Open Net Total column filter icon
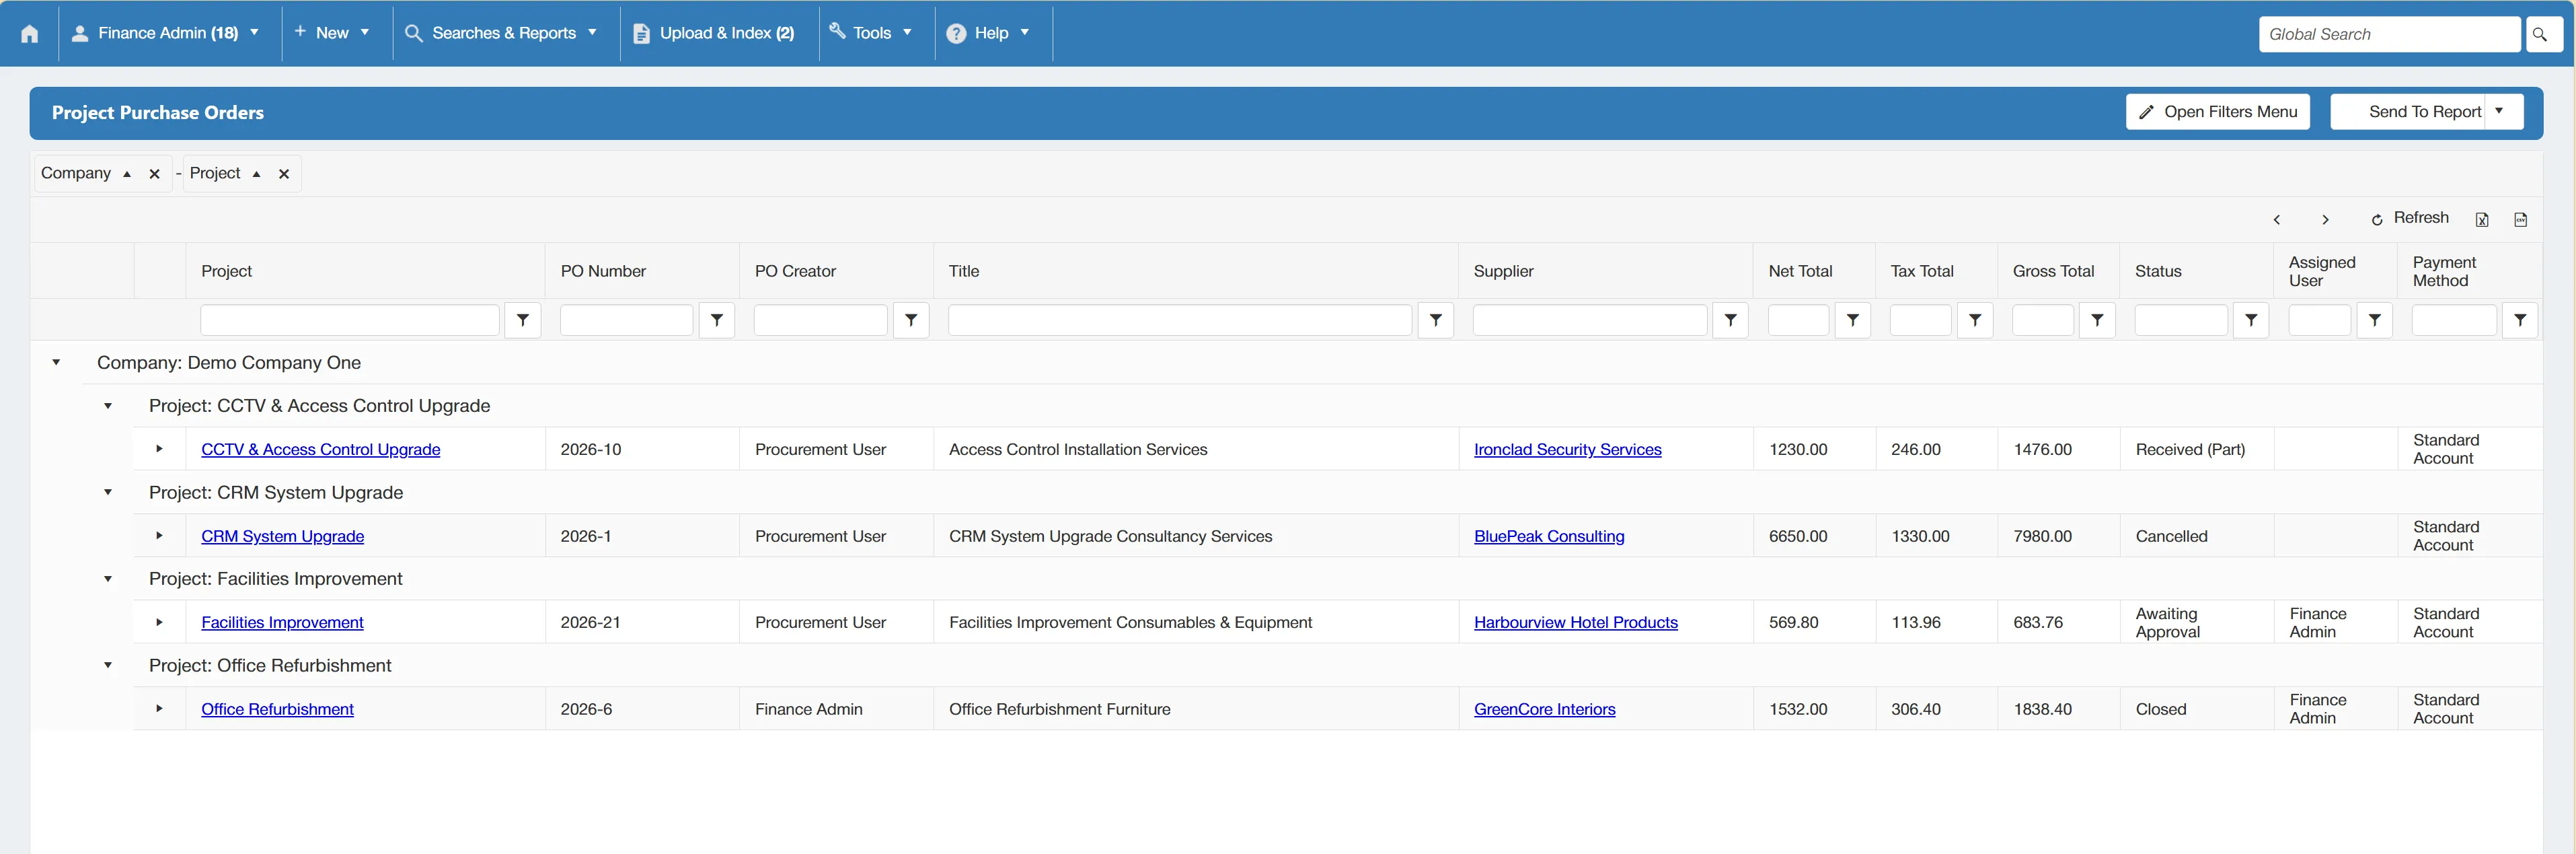The width and height of the screenshot is (2576, 854). click(1853, 320)
